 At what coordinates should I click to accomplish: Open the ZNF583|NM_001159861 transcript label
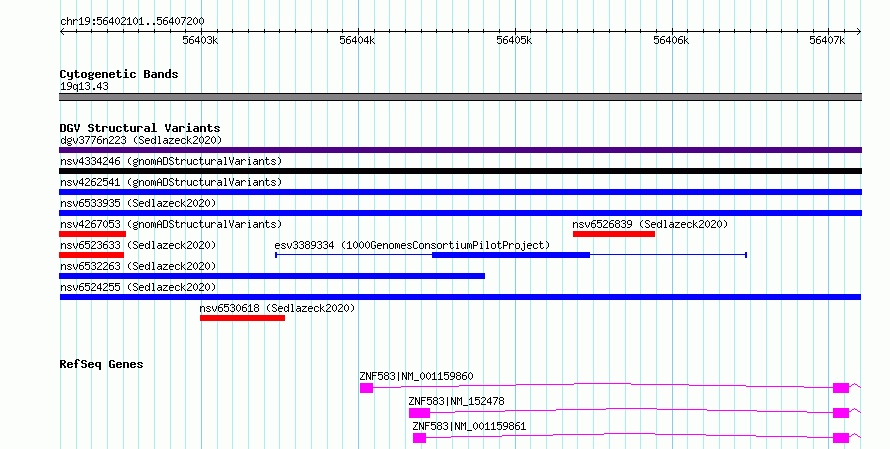[x=469, y=426]
